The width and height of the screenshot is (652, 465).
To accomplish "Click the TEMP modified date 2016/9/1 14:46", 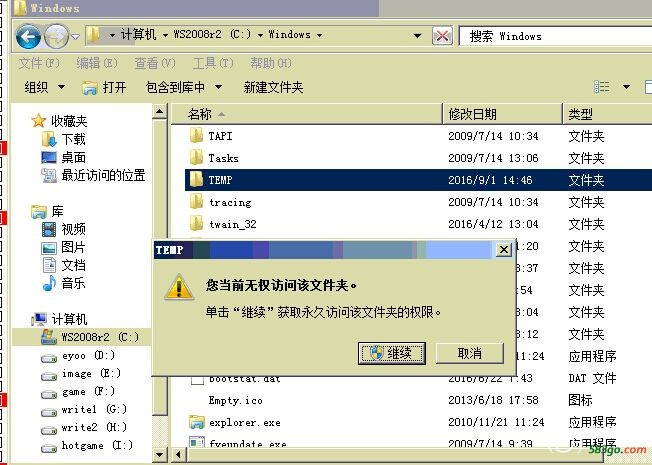I will [490, 180].
